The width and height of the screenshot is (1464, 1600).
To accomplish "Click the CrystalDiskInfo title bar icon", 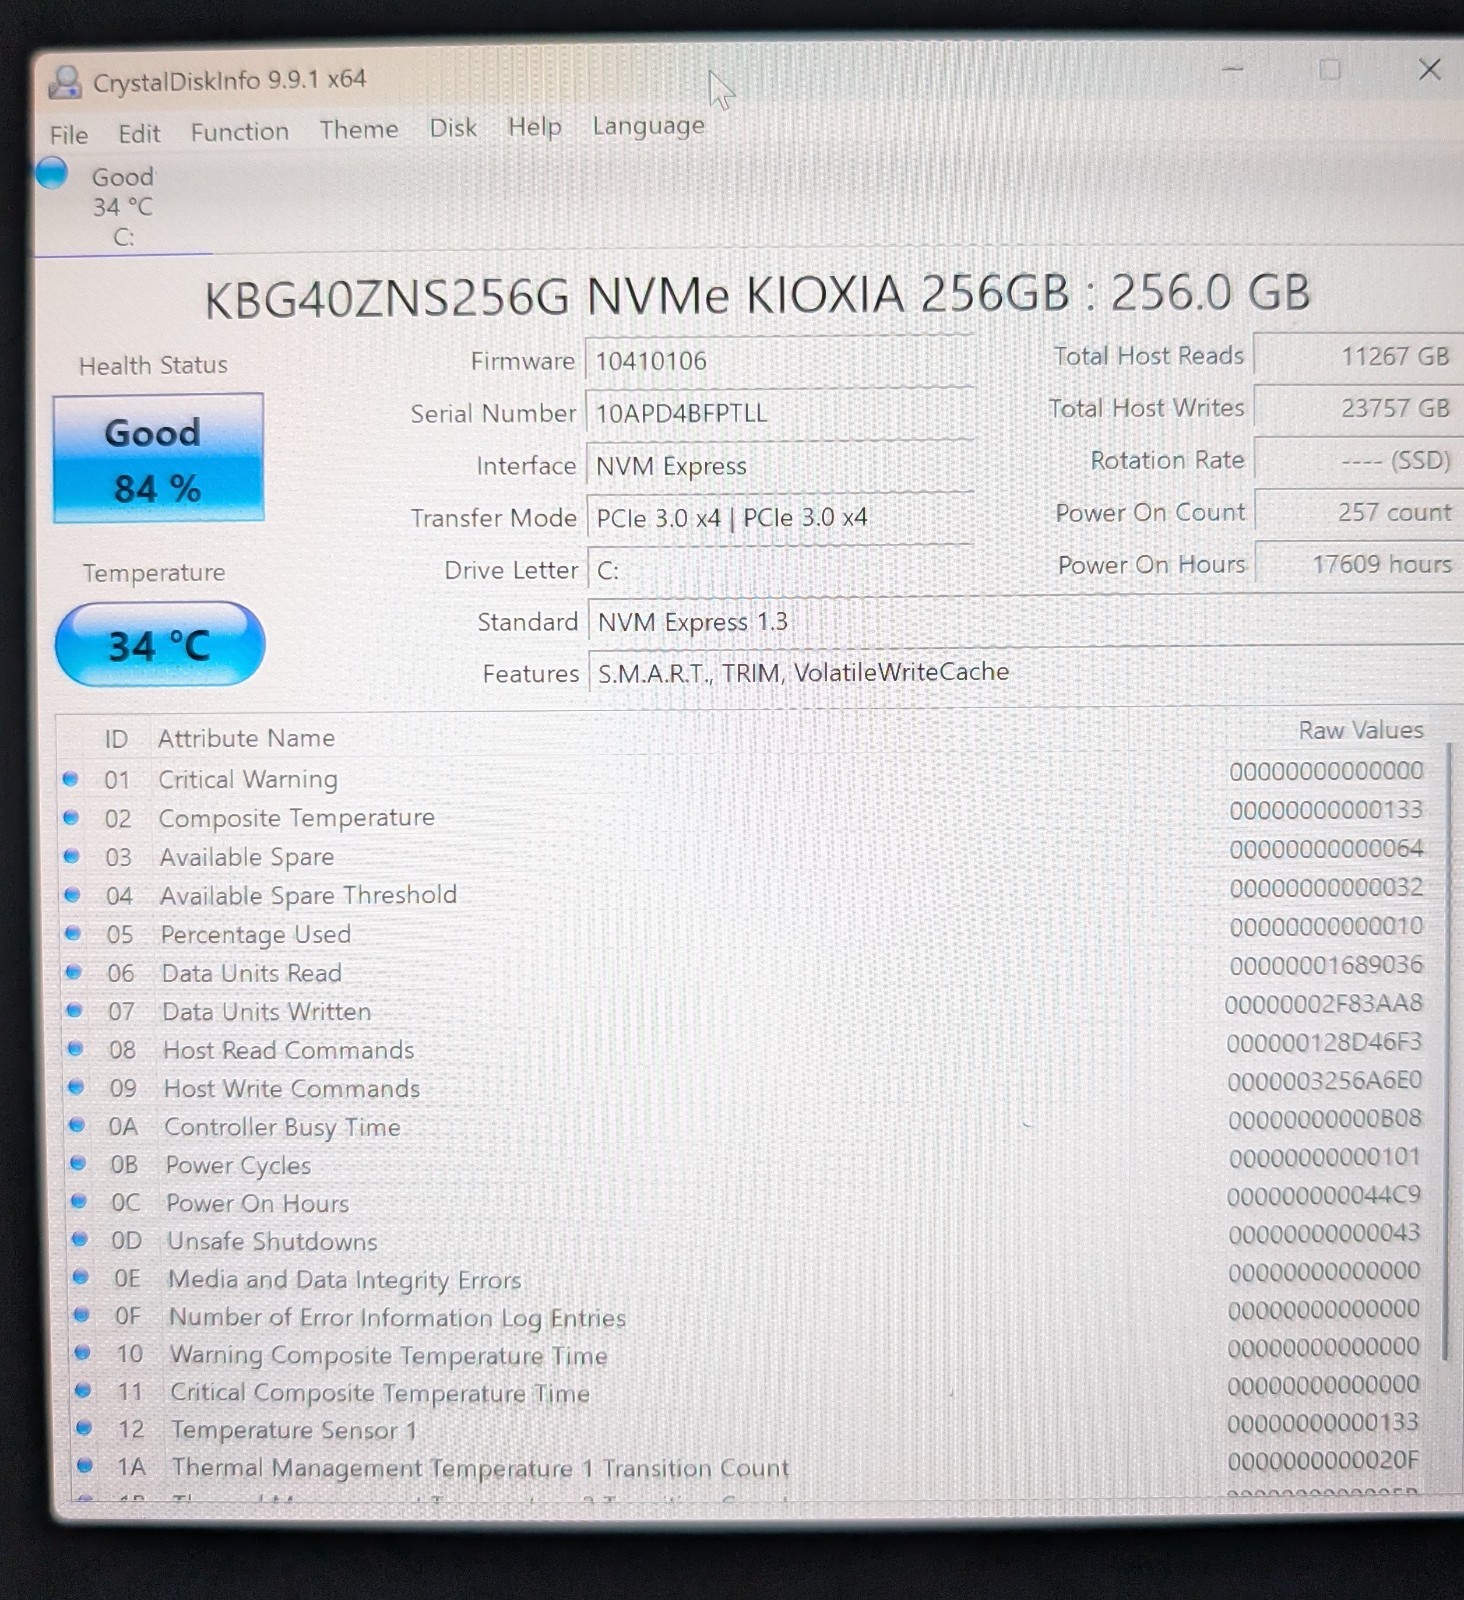I will (x=65, y=82).
